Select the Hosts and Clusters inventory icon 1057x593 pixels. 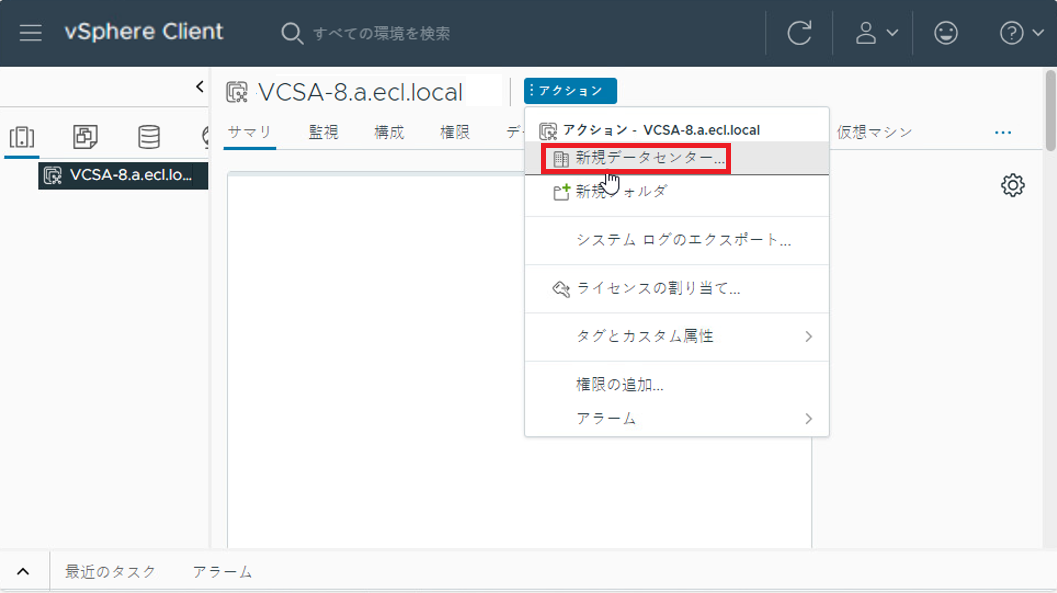(22, 137)
